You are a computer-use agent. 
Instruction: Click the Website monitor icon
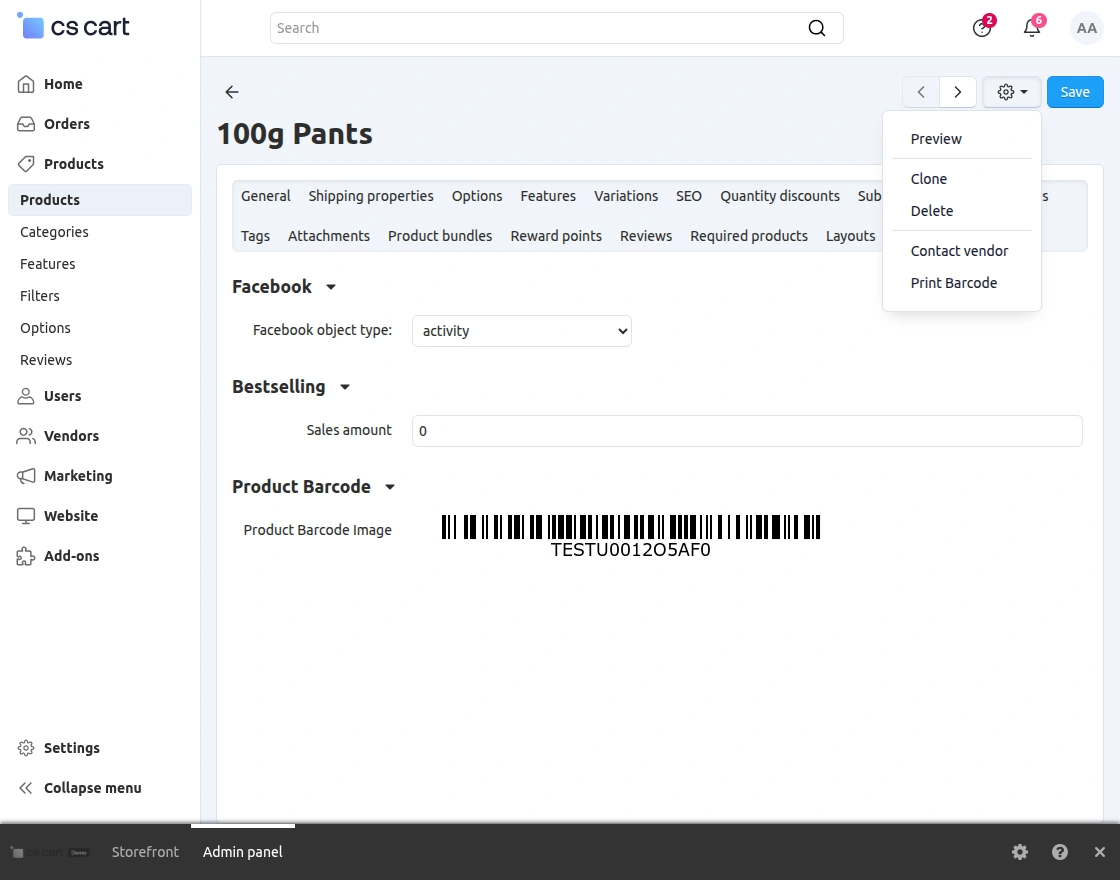click(26, 516)
